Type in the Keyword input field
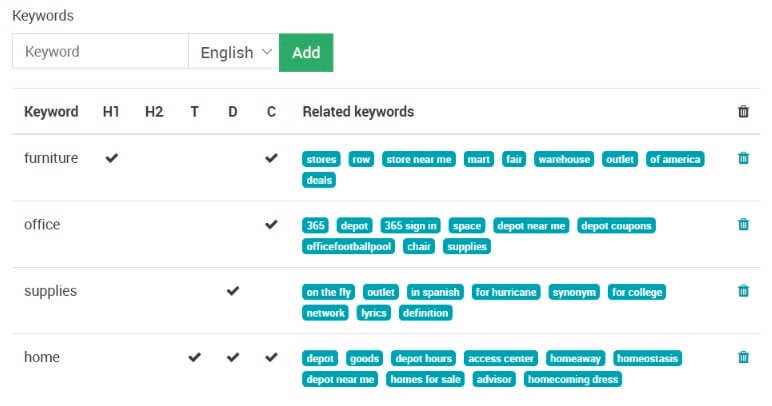The width and height of the screenshot is (772, 406). pyautogui.click(x=100, y=53)
